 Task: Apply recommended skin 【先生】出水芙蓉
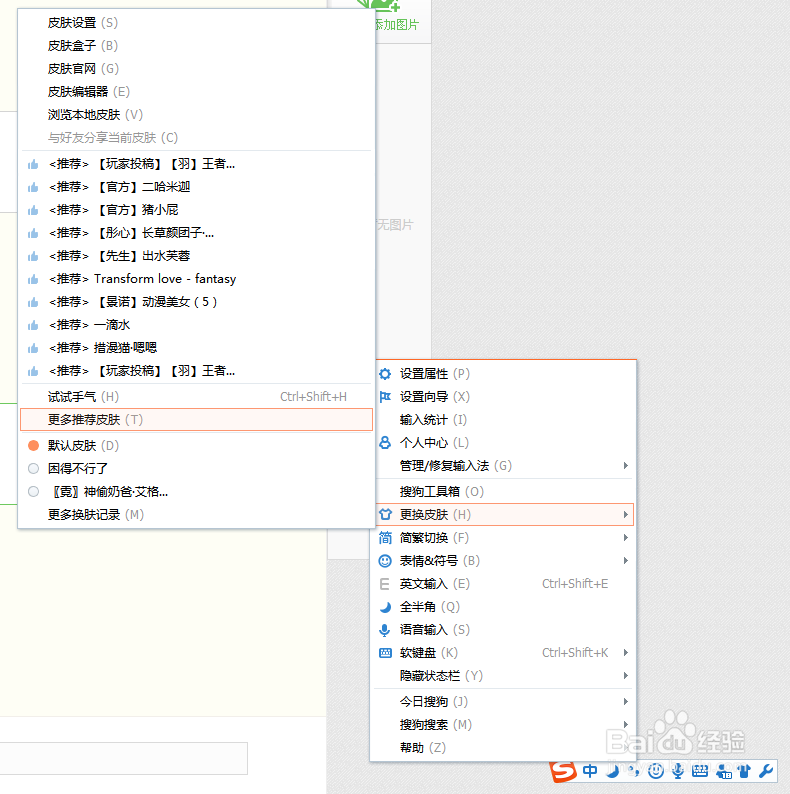pos(196,256)
